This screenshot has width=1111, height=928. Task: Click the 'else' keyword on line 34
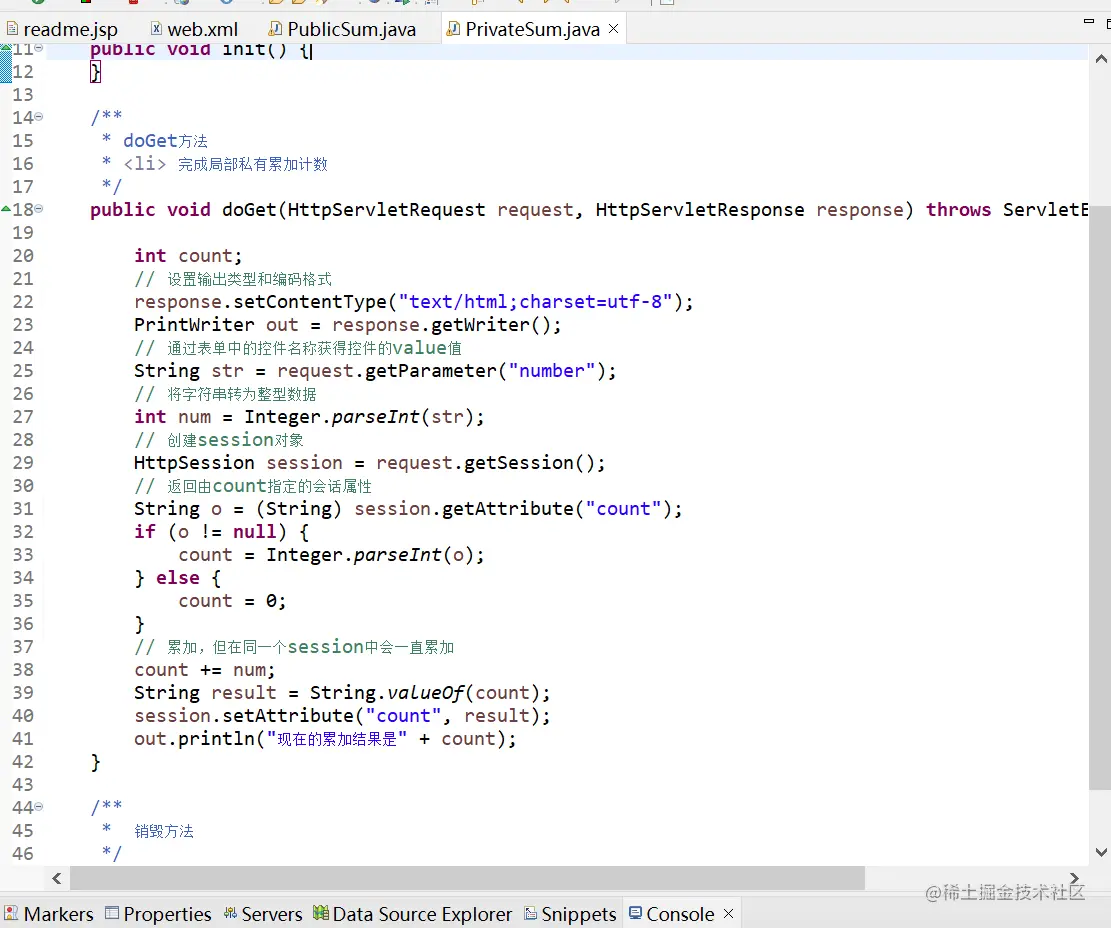tap(178, 578)
